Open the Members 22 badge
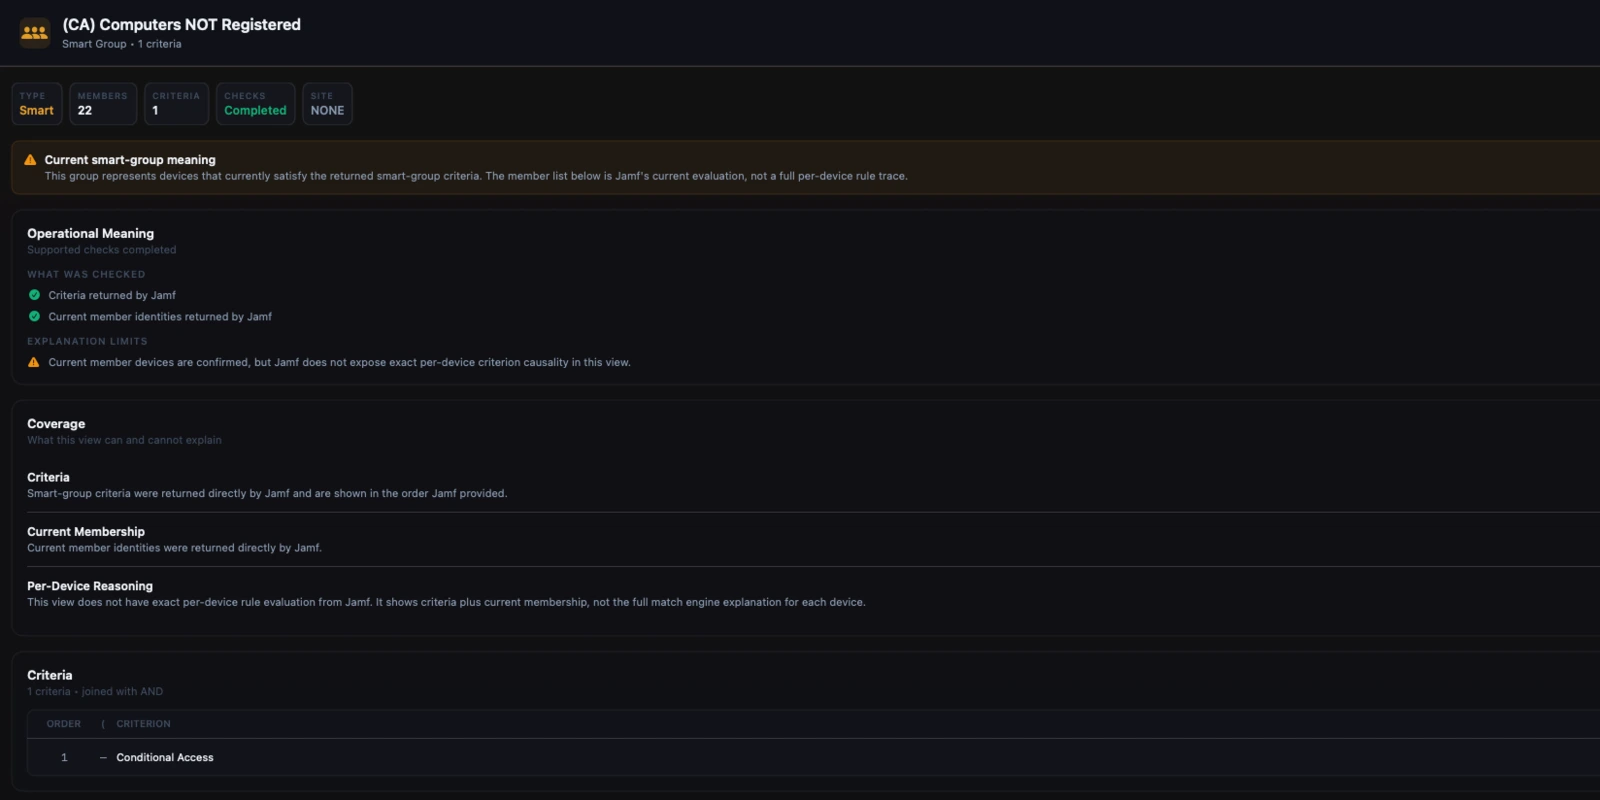 point(103,104)
